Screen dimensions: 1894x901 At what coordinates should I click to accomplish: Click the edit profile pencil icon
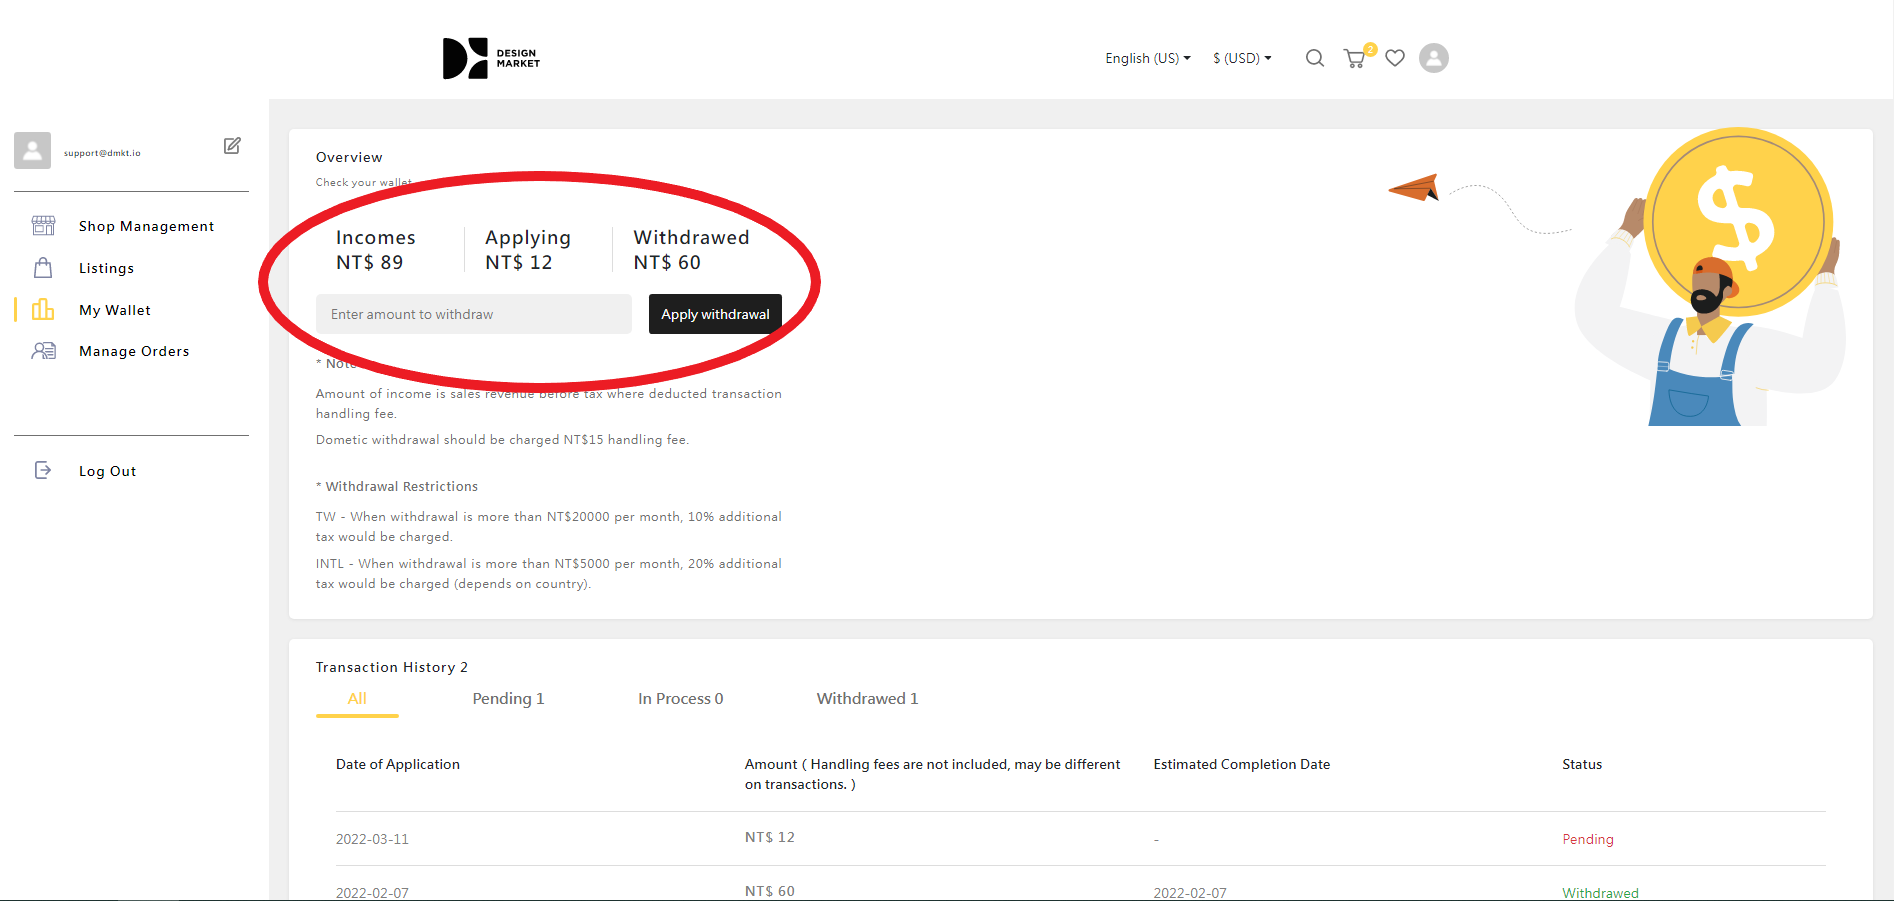click(232, 146)
